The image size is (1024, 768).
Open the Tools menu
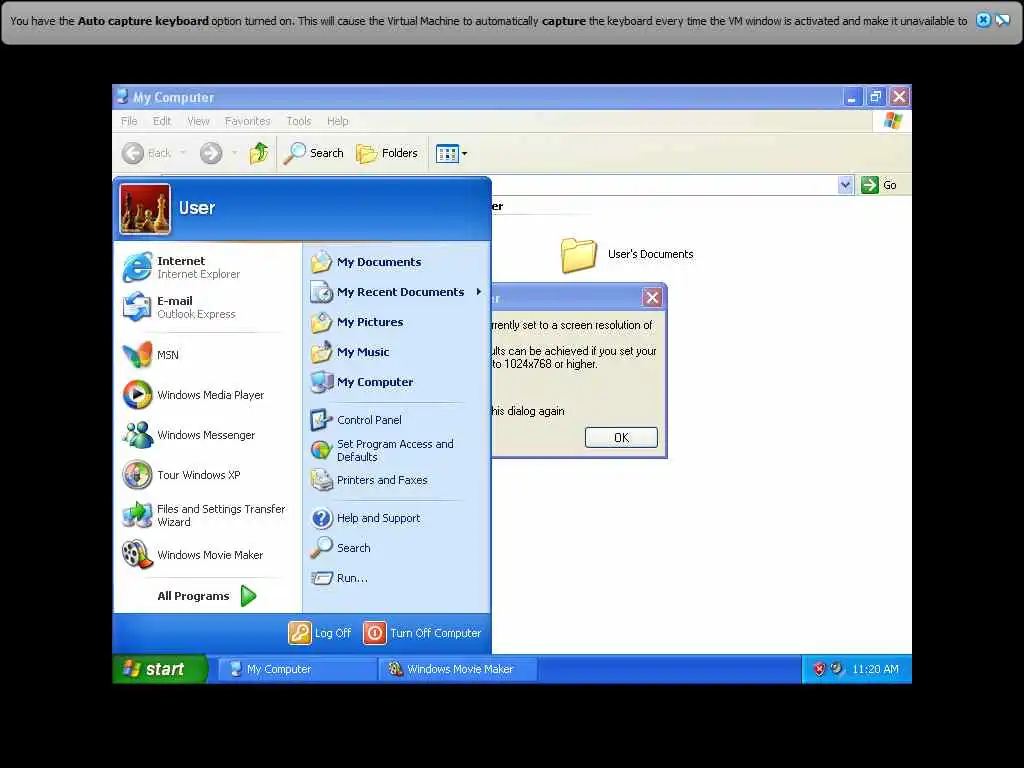click(298, 121)
